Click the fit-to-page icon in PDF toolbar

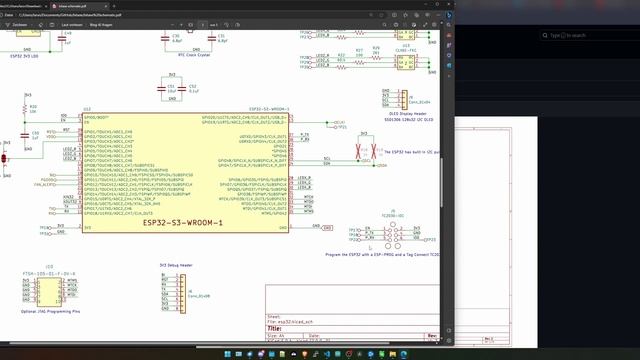(x=190, y=25)
